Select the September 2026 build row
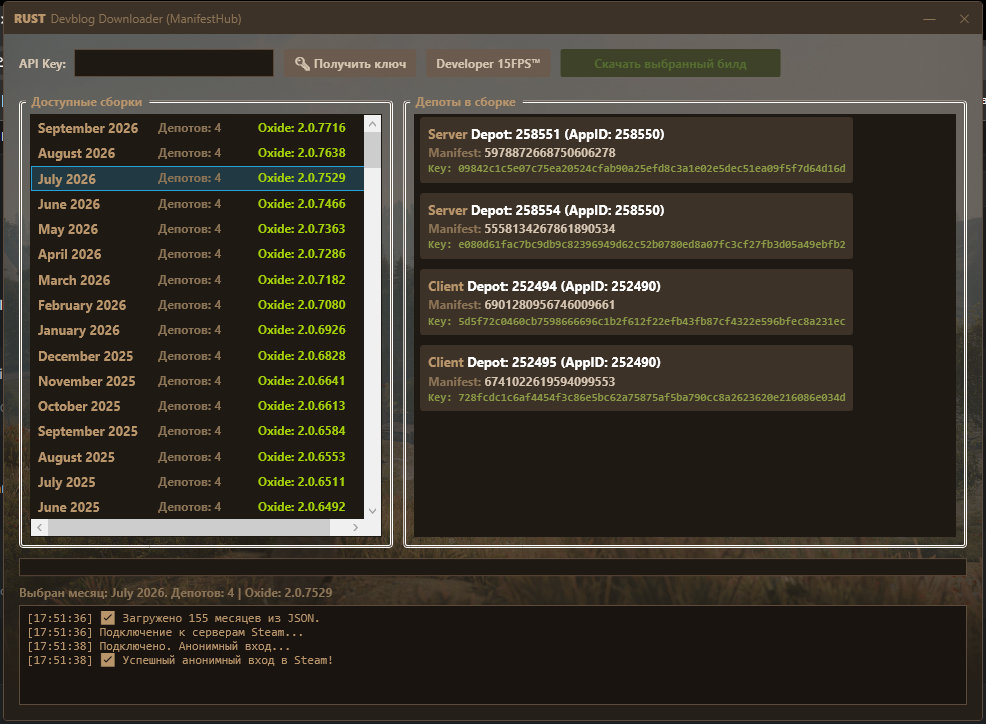This screenshot has width=986, height=724. [x=197, y=128]
